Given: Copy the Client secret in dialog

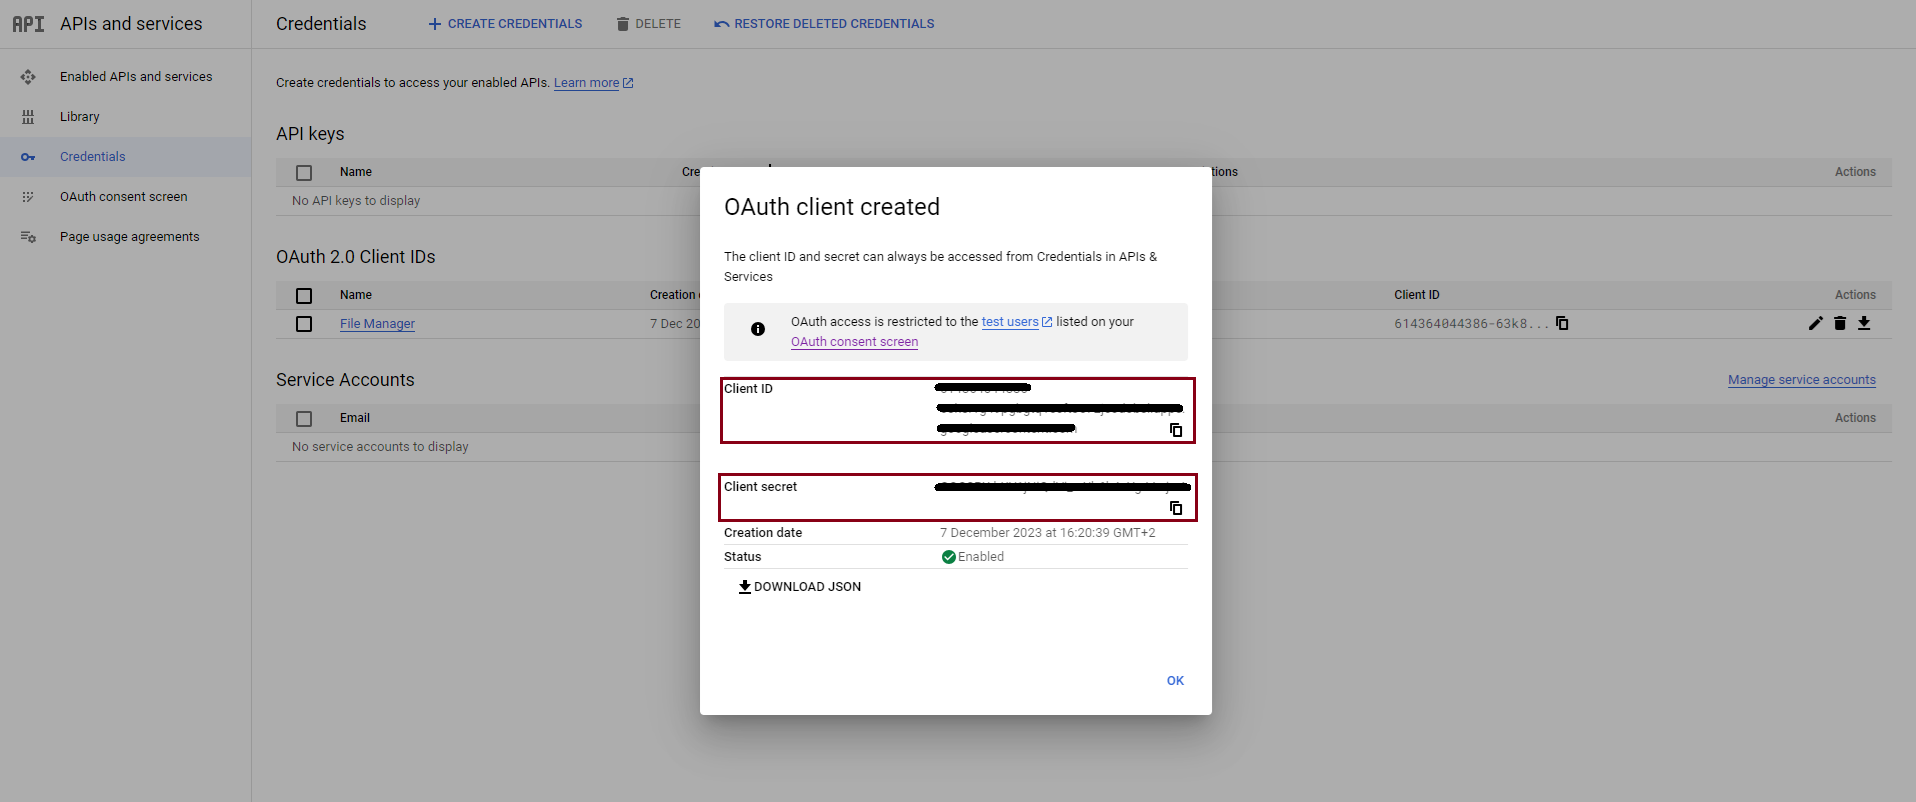Looking at the screenshot, I should point(1176,508).
